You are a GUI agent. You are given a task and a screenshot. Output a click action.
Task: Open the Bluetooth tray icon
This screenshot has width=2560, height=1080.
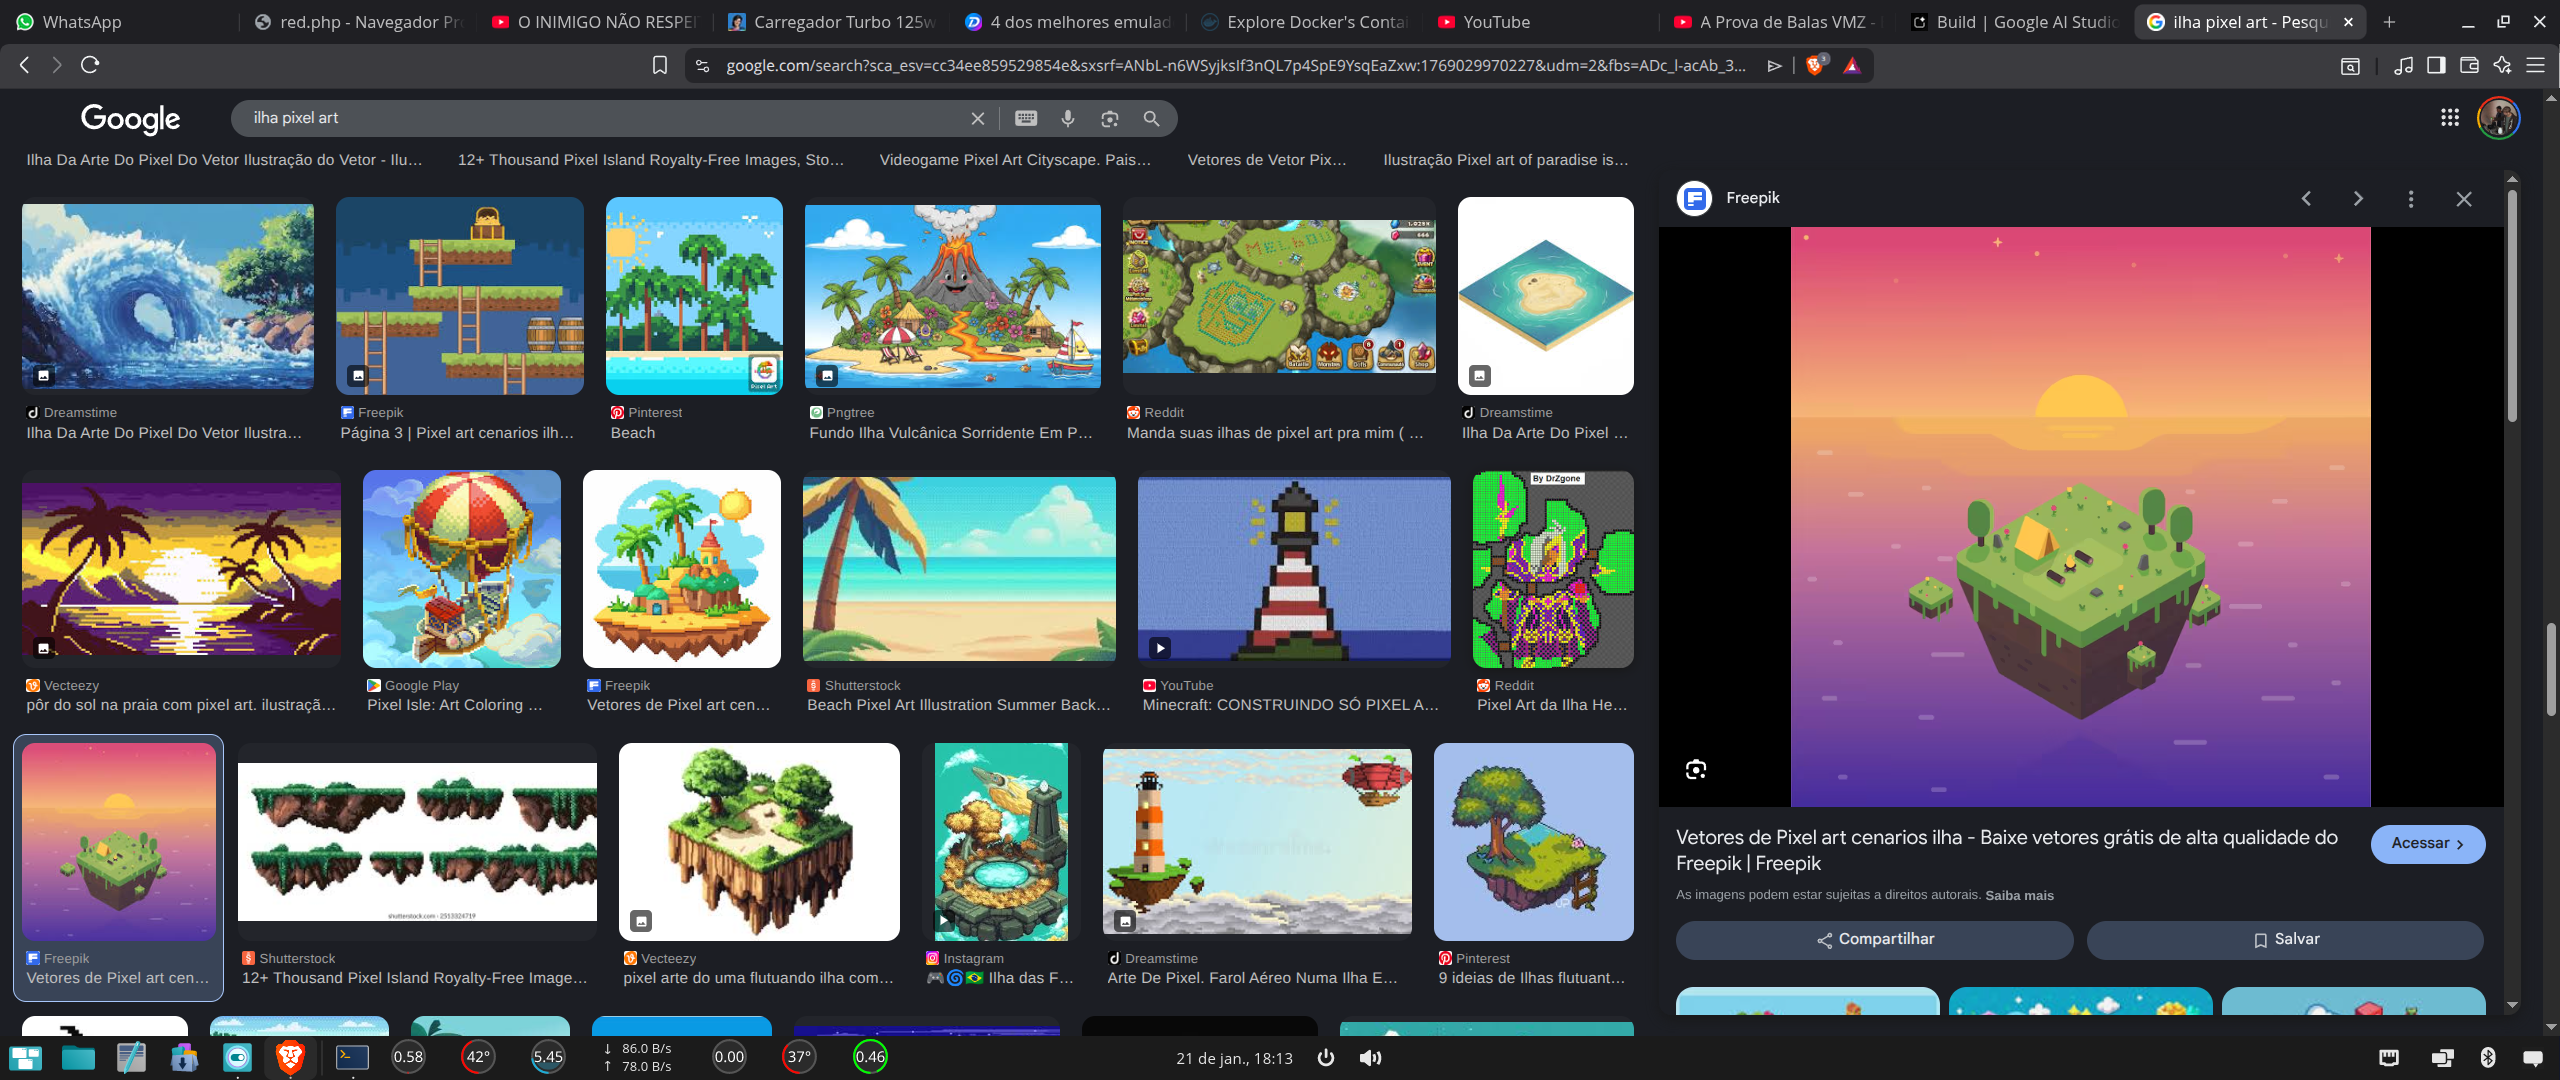2488,1058
